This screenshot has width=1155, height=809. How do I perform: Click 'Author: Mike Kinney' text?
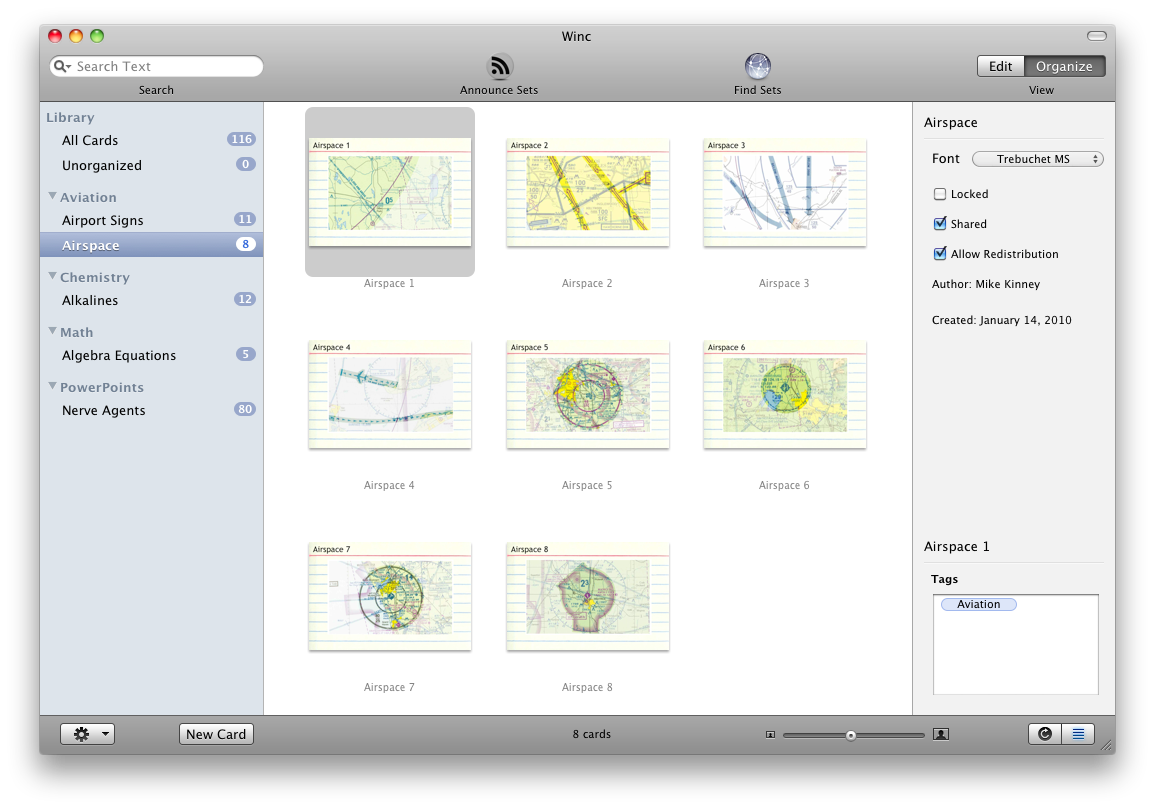(x=986, y=284)
